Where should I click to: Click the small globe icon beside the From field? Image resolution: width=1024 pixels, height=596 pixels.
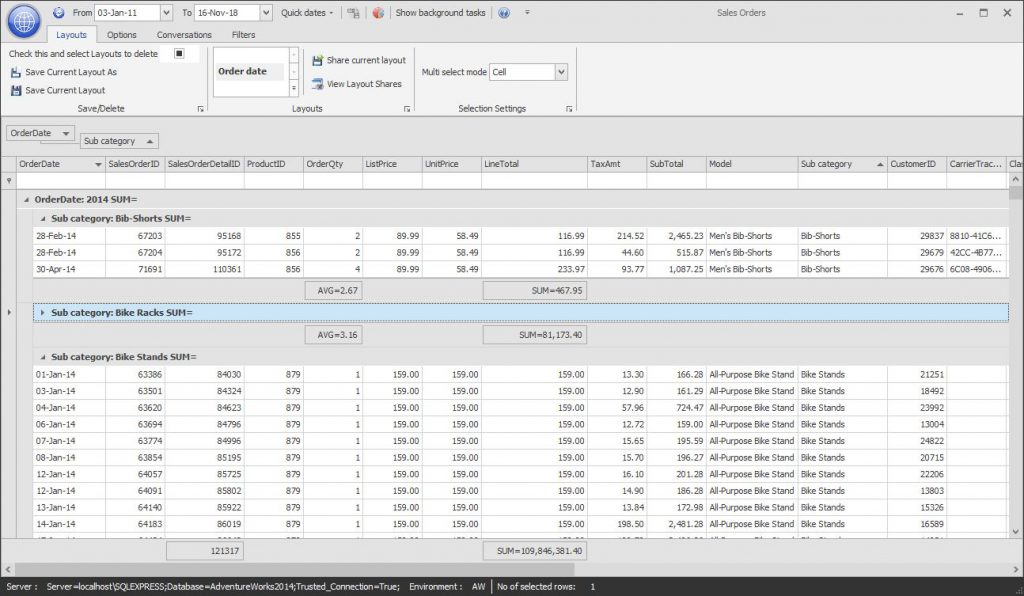point(57,11)
